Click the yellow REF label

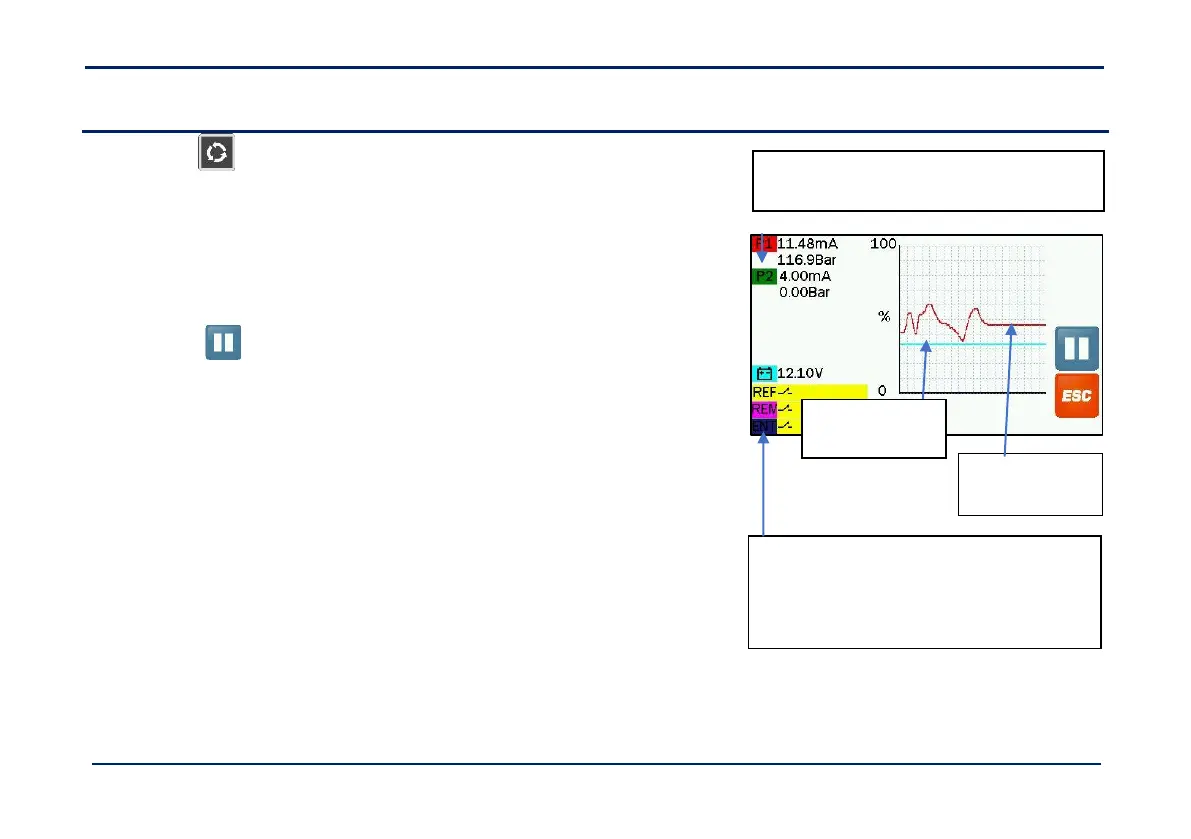pyautogui.click(x=764, y=393)
